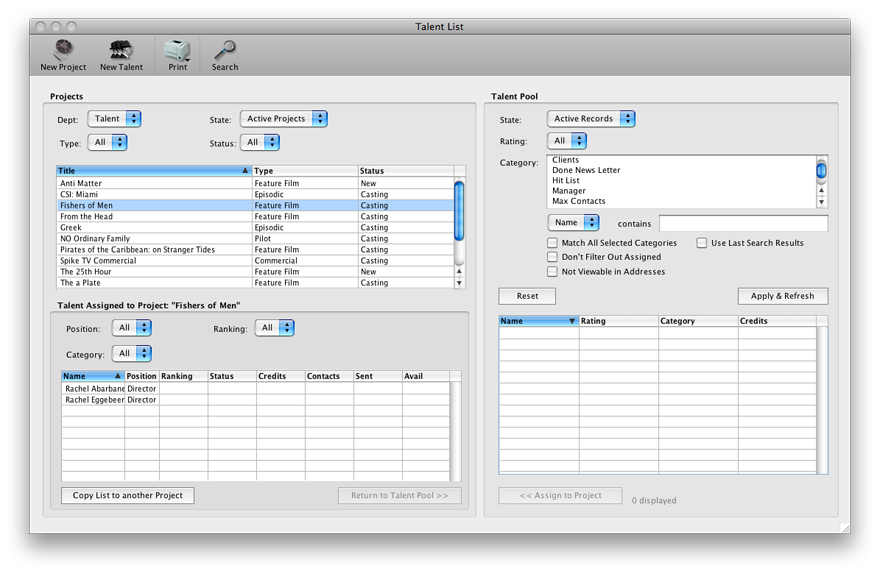Viewport: 880px width, 574px height.
Task: Sort projects by Status column header
Action: point(406,171)
